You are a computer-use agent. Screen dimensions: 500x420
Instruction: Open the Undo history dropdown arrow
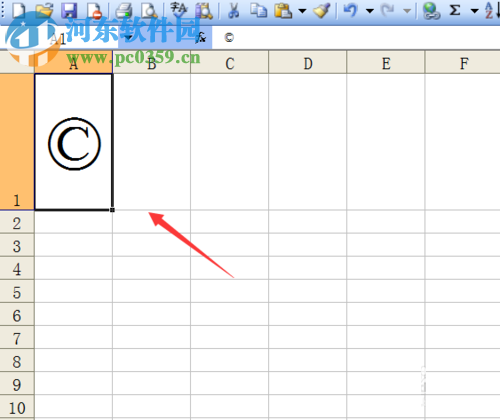[370, 11]
